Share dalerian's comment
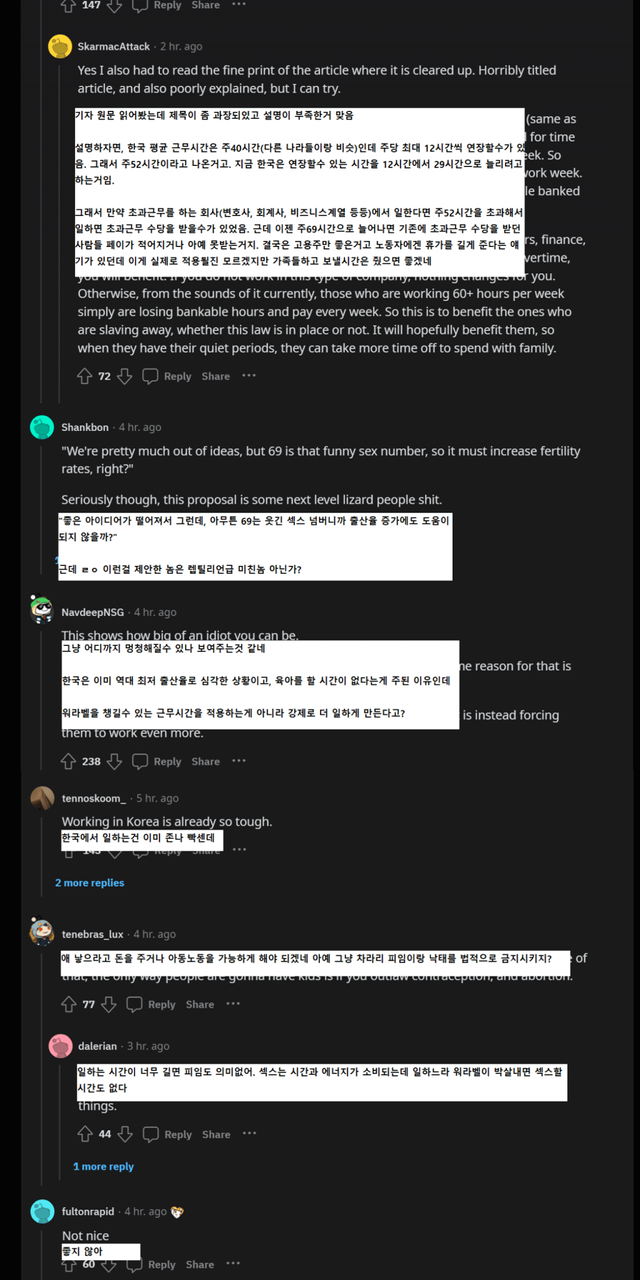Screen dimensions: 640x1280 (216, 1134)
